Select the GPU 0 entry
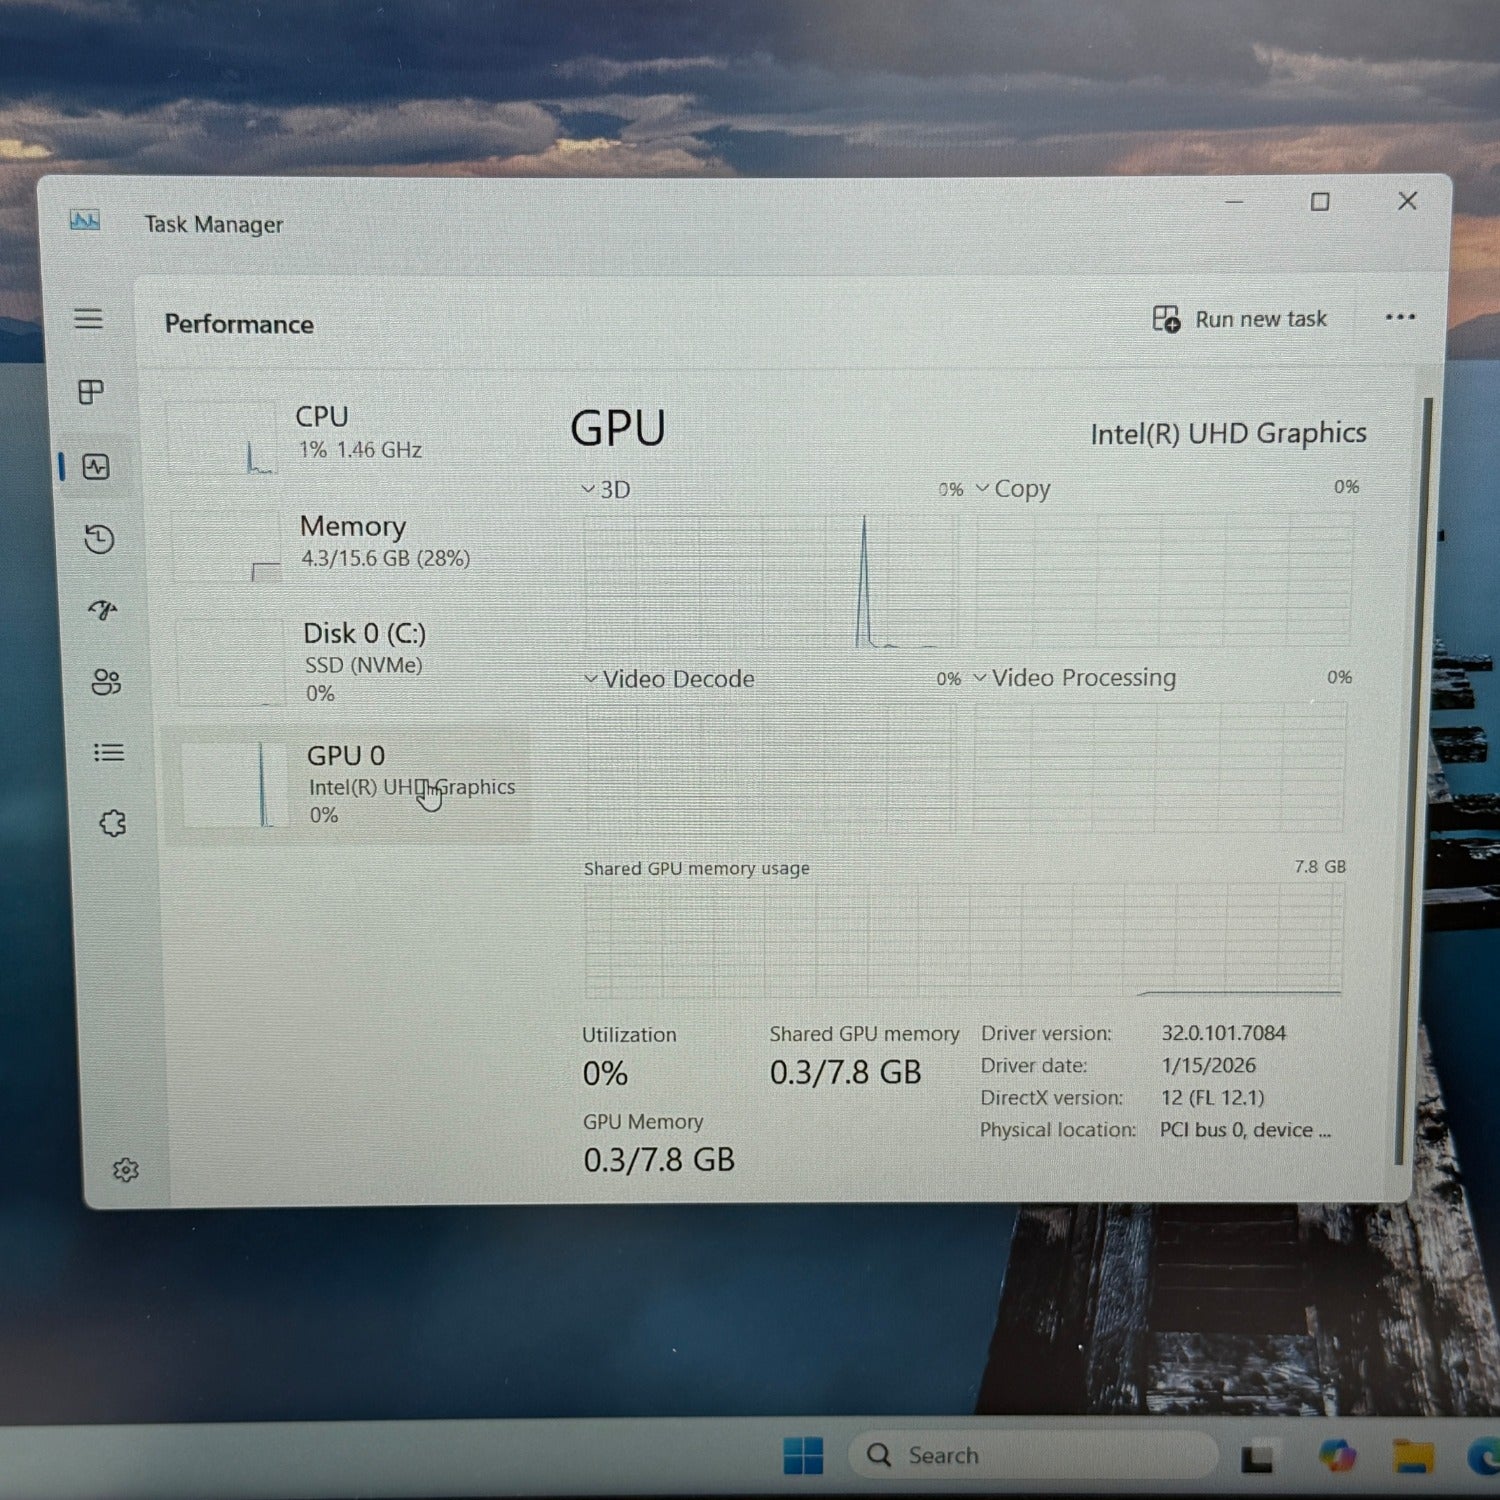 click(x=348, y=785)
